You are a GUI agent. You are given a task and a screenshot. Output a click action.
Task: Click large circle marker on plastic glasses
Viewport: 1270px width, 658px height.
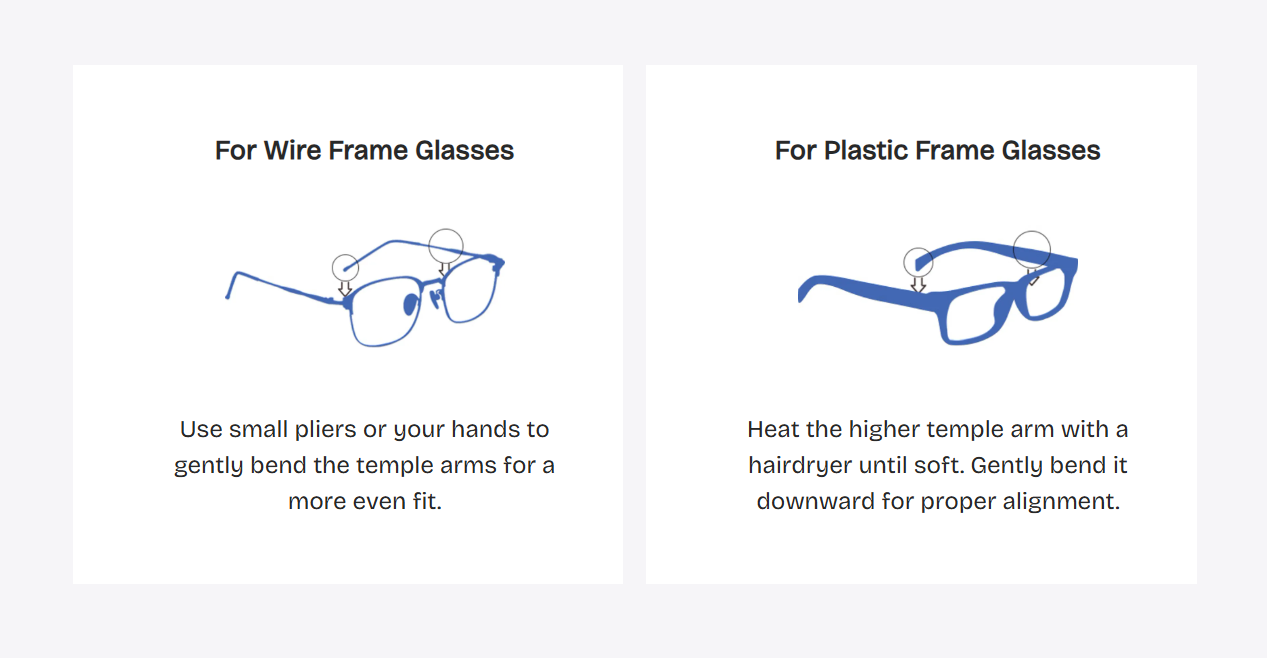pyautogui.click(x=1031, y=248)
